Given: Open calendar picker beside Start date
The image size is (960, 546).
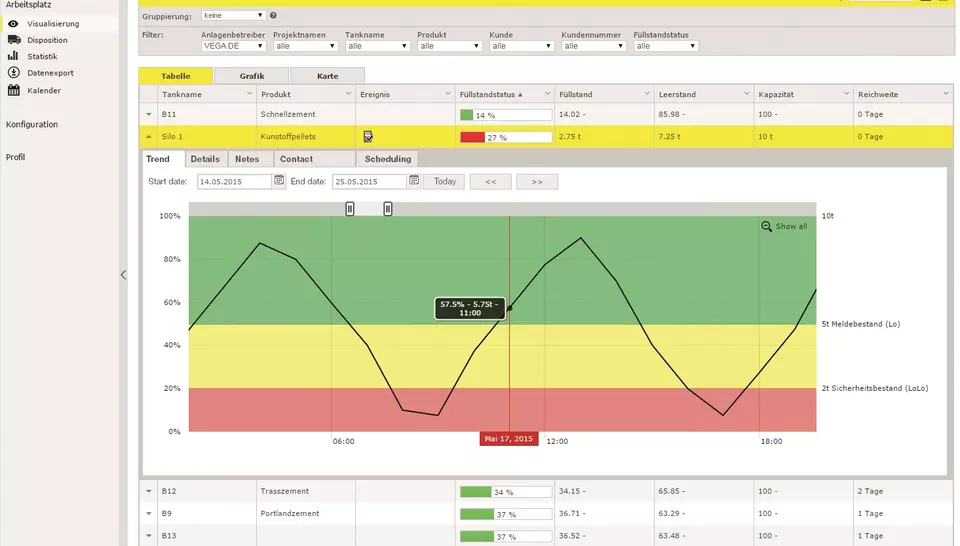Looking at the screenshot, I should (278, 181).
